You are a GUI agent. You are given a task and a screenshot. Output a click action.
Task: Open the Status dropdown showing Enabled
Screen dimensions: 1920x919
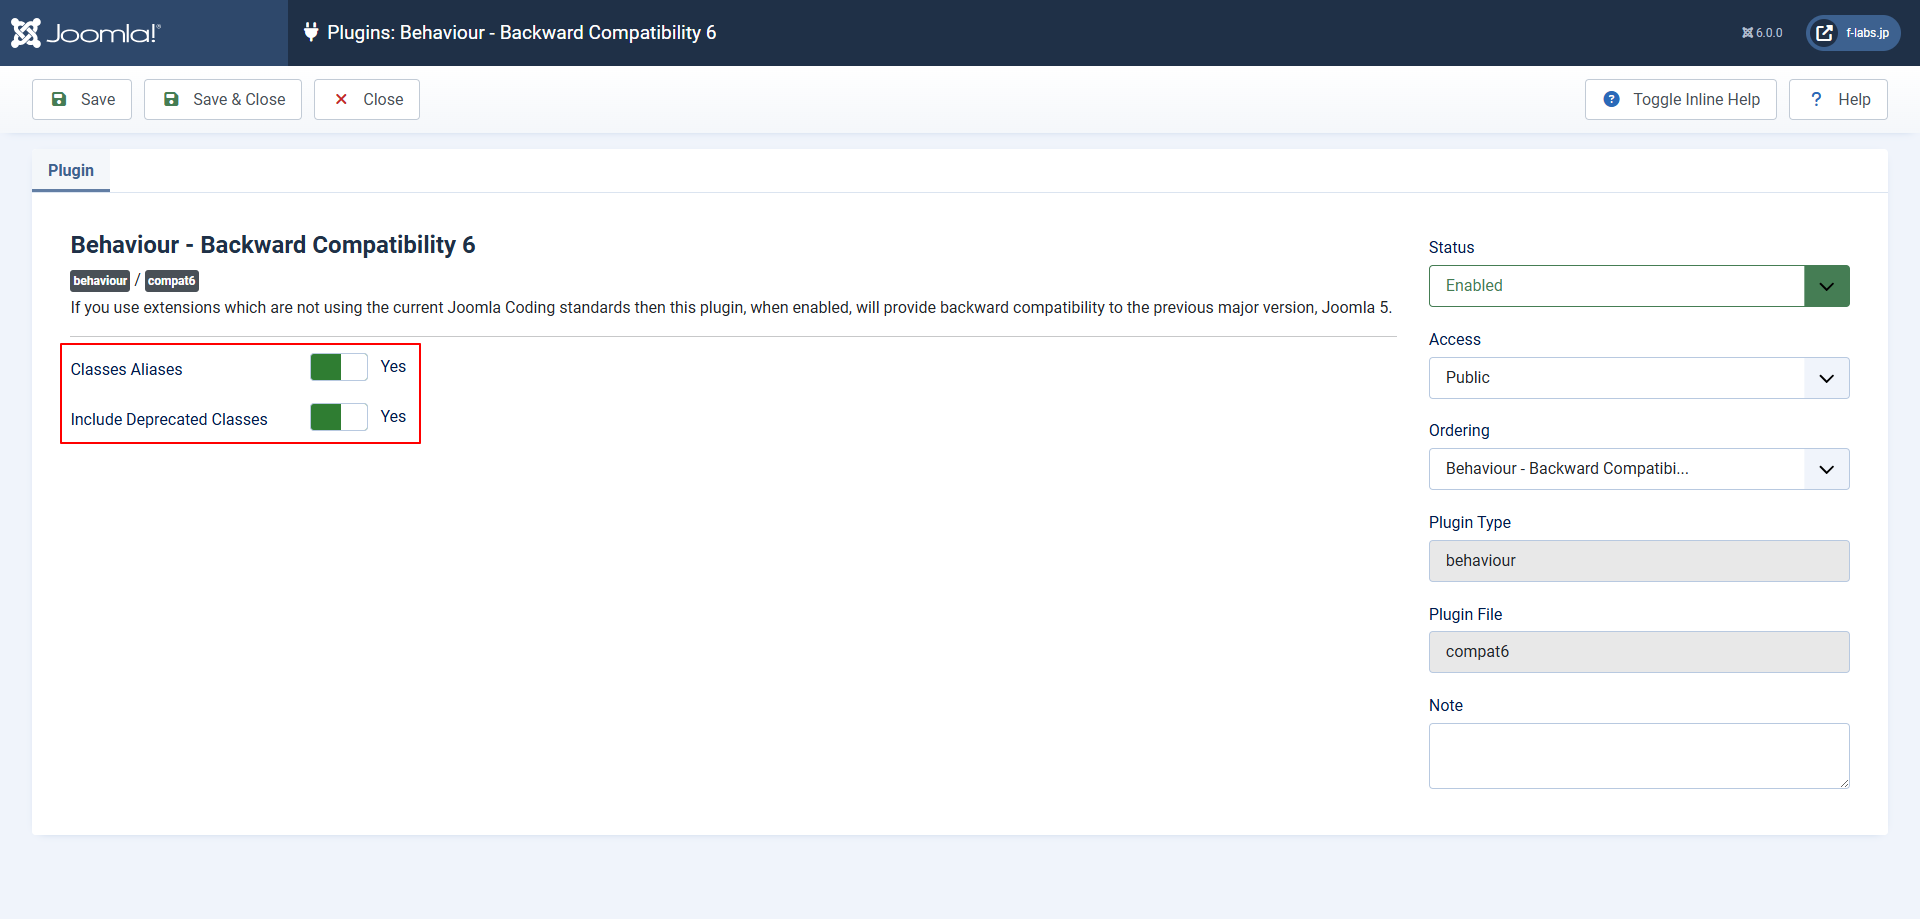(1638, 286)
